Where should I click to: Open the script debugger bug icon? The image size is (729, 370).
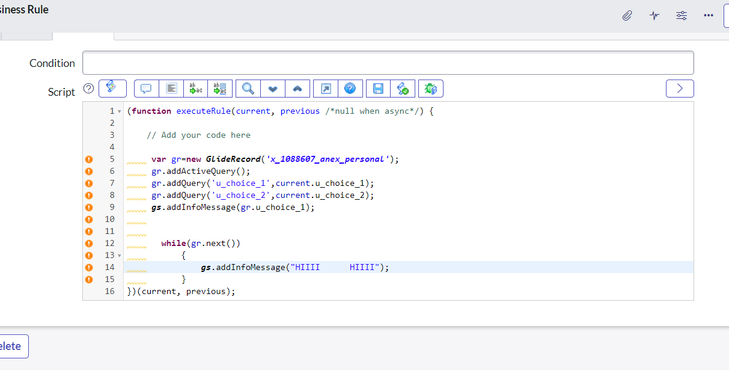[431, 88]
